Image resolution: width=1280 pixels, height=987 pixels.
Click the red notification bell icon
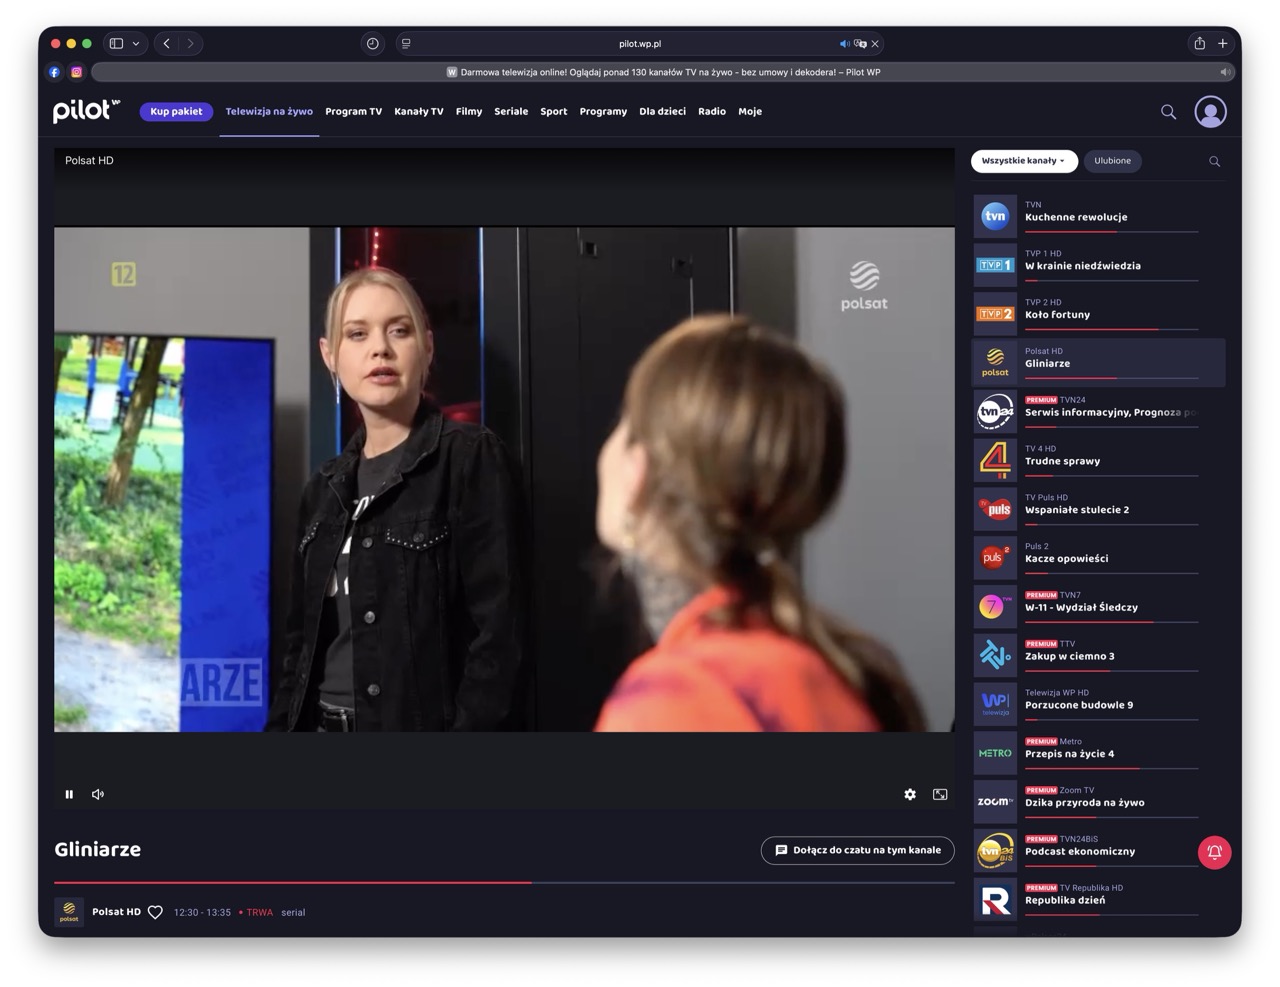click(x=1214, y=852)
